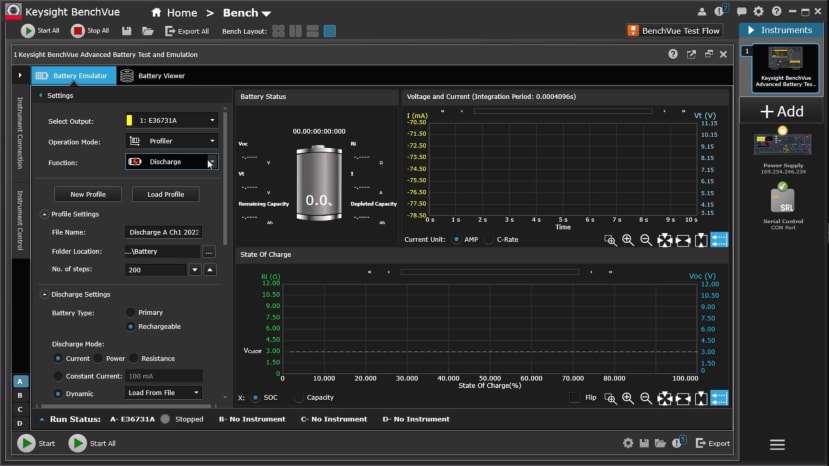Click the red Stop All icon

[x=78, y=31]
